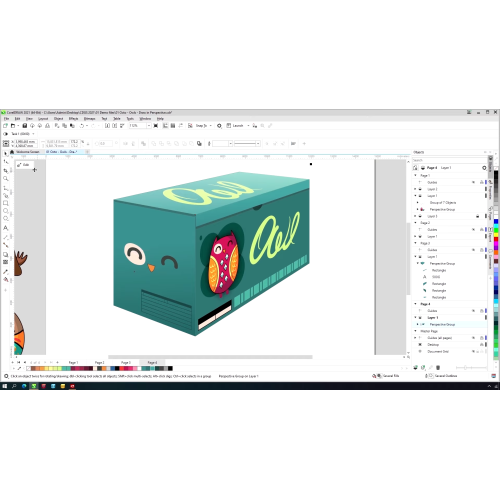The height and width of the screenshot is (500, 500).
Task: Pick the yellow swatch in right palette
Action: (x=496, y=235)
